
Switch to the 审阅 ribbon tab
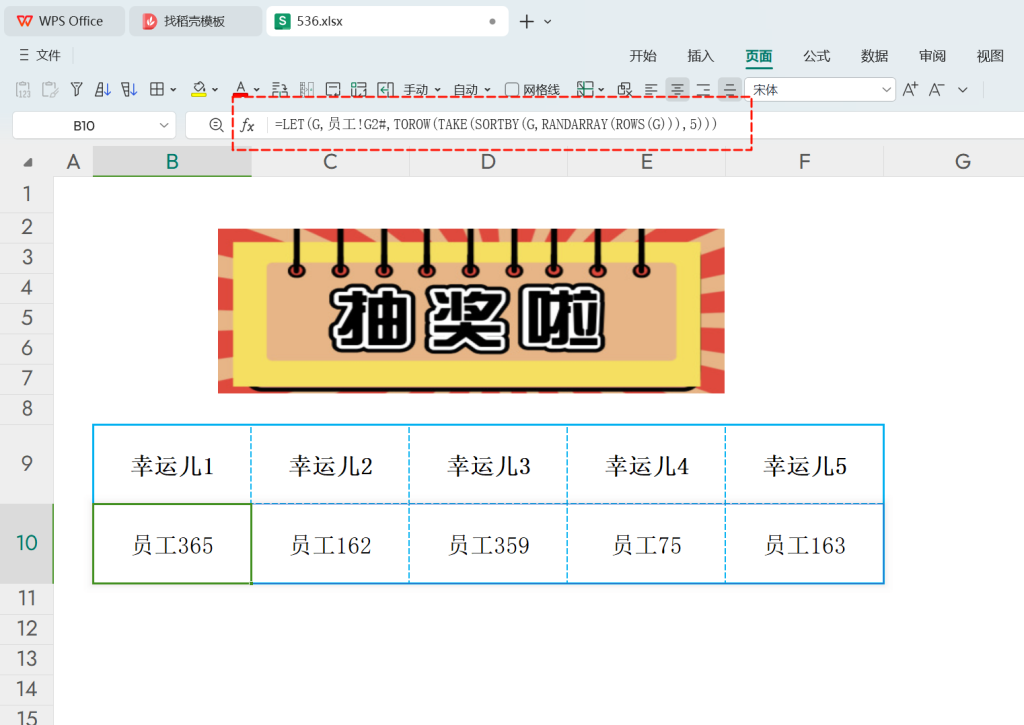[932, 56]
